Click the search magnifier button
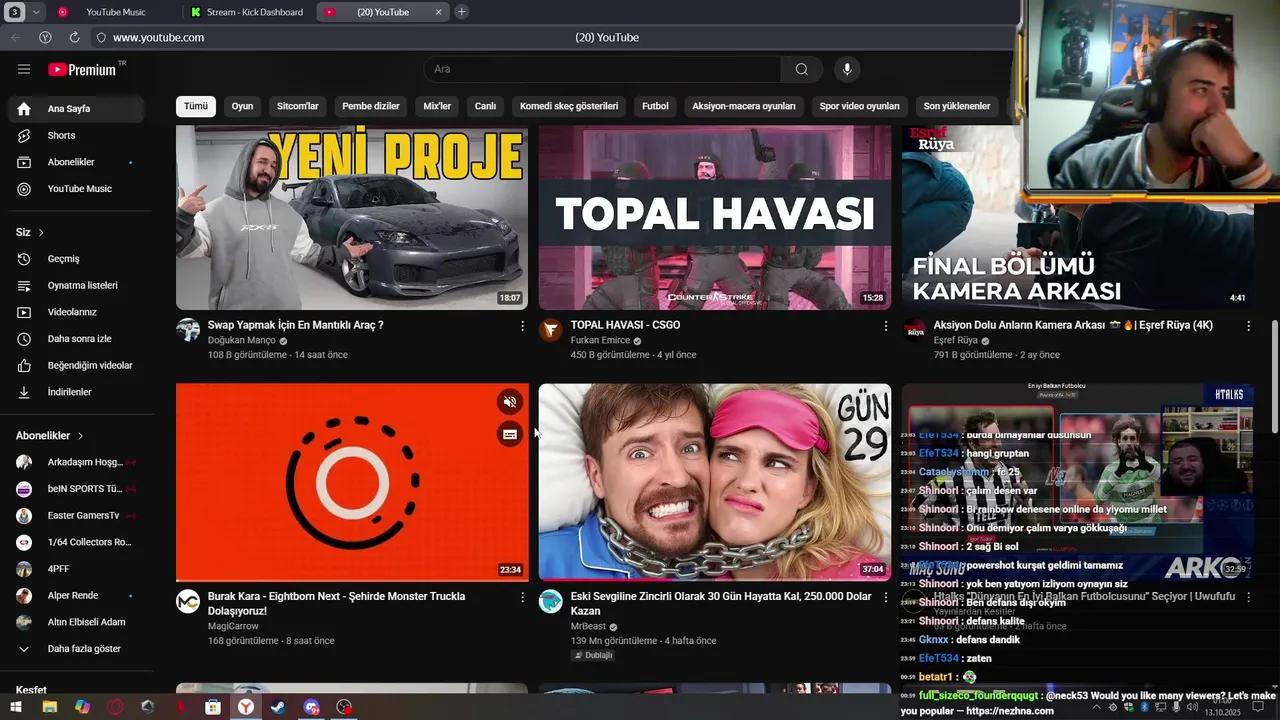The width and height of the screenshot is (1280, 720). (x=802, y=69)
